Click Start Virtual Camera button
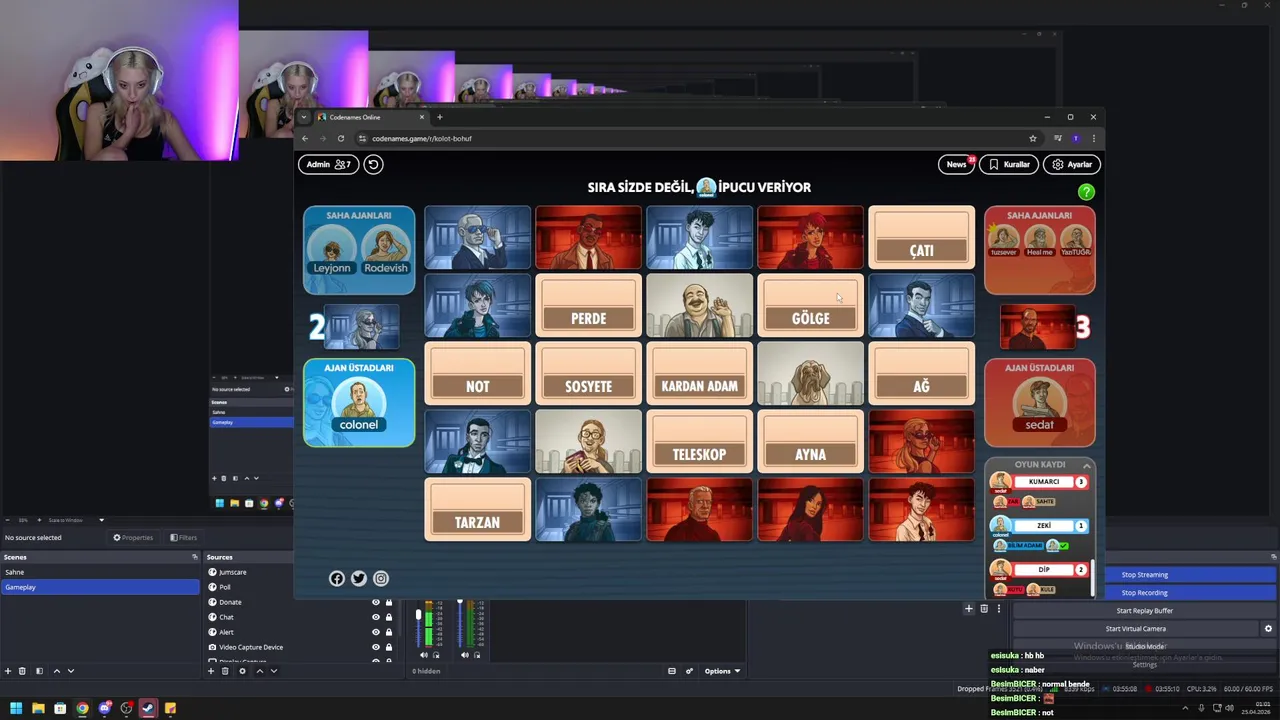The height and width of the screenshot is (720, 1280). [x=1135, y=629]
